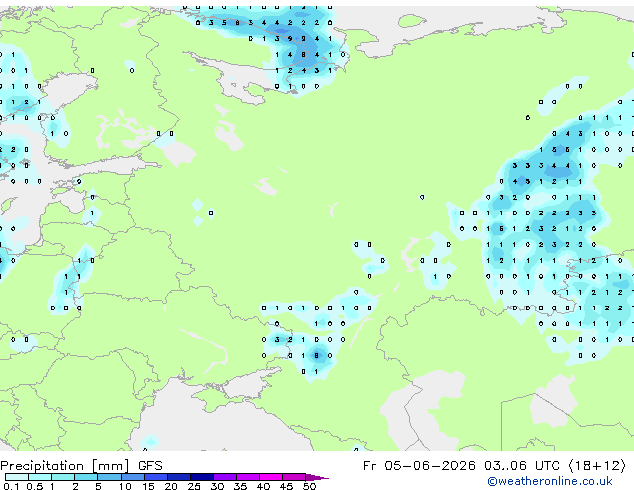
Task: Pick the 5–10 mm legend swatch
Action: [x=110, y=477]
